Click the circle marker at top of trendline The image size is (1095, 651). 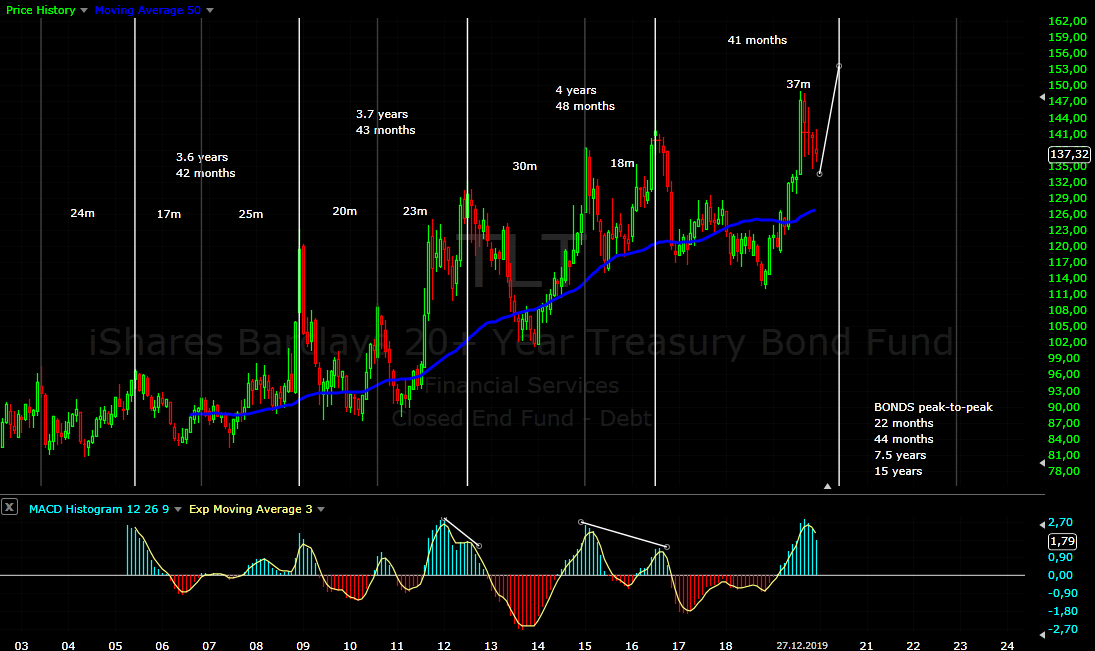click(838, 66)
